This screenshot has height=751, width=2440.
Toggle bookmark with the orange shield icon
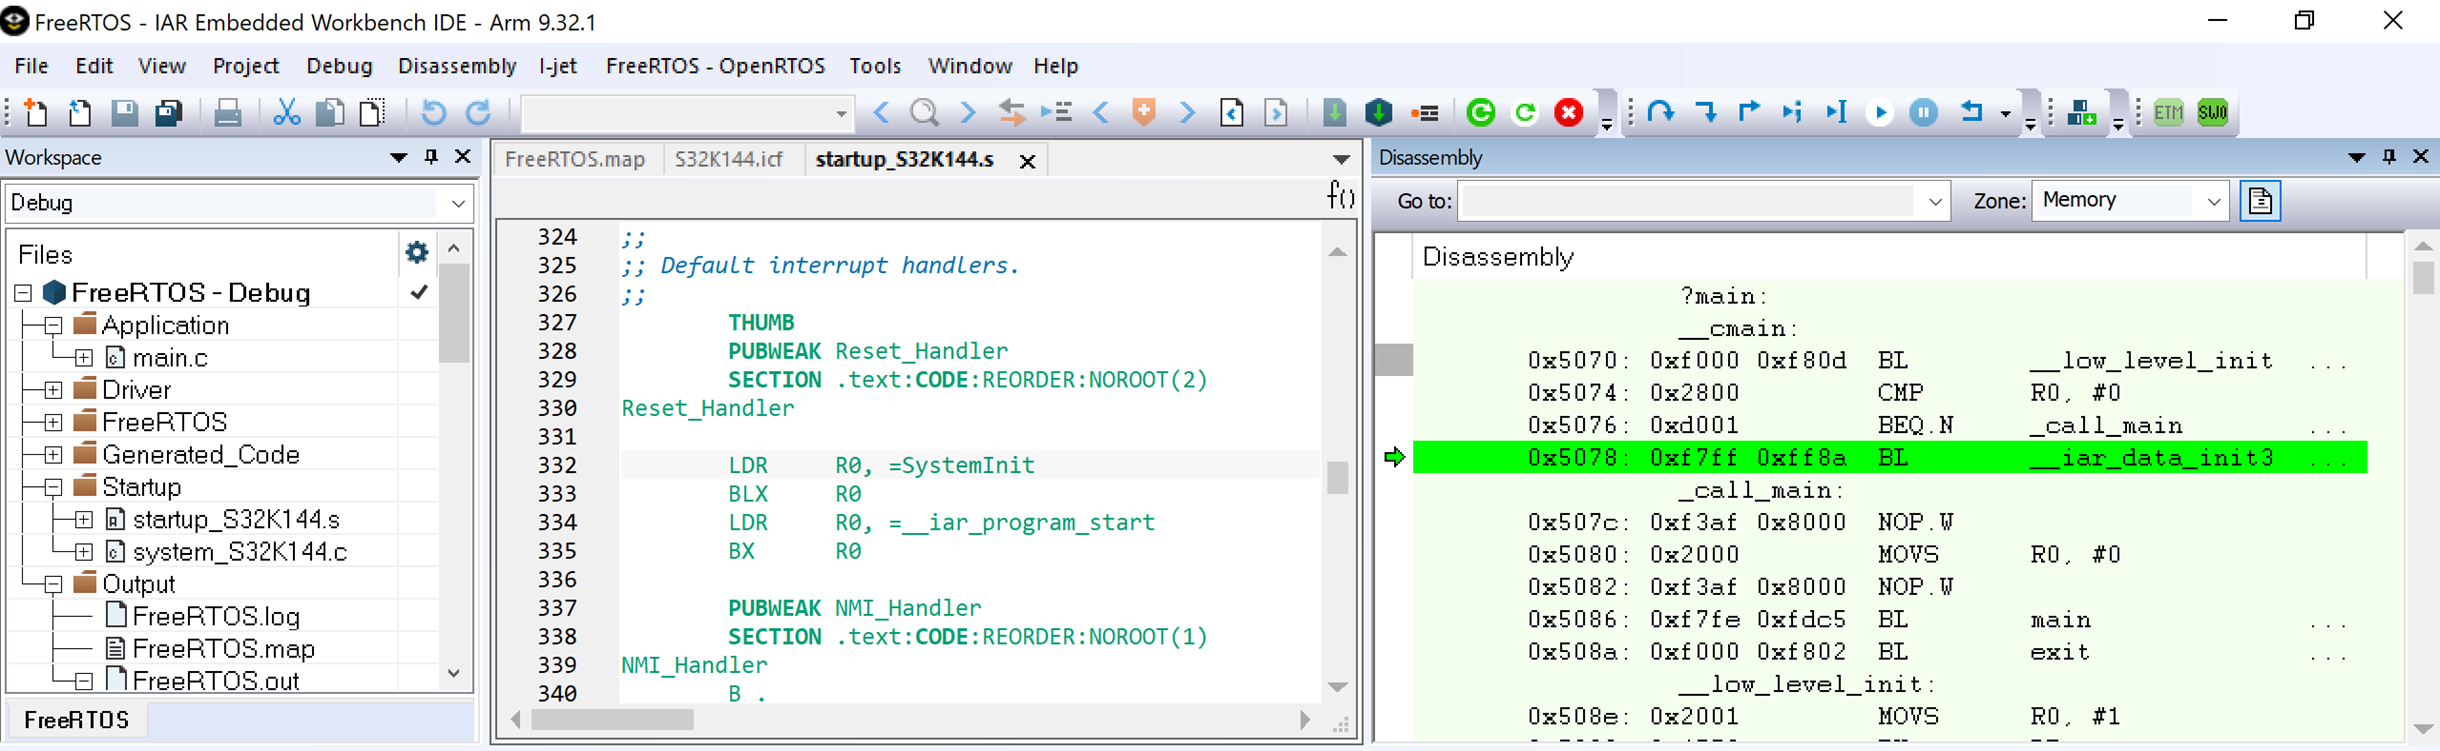1144,113
